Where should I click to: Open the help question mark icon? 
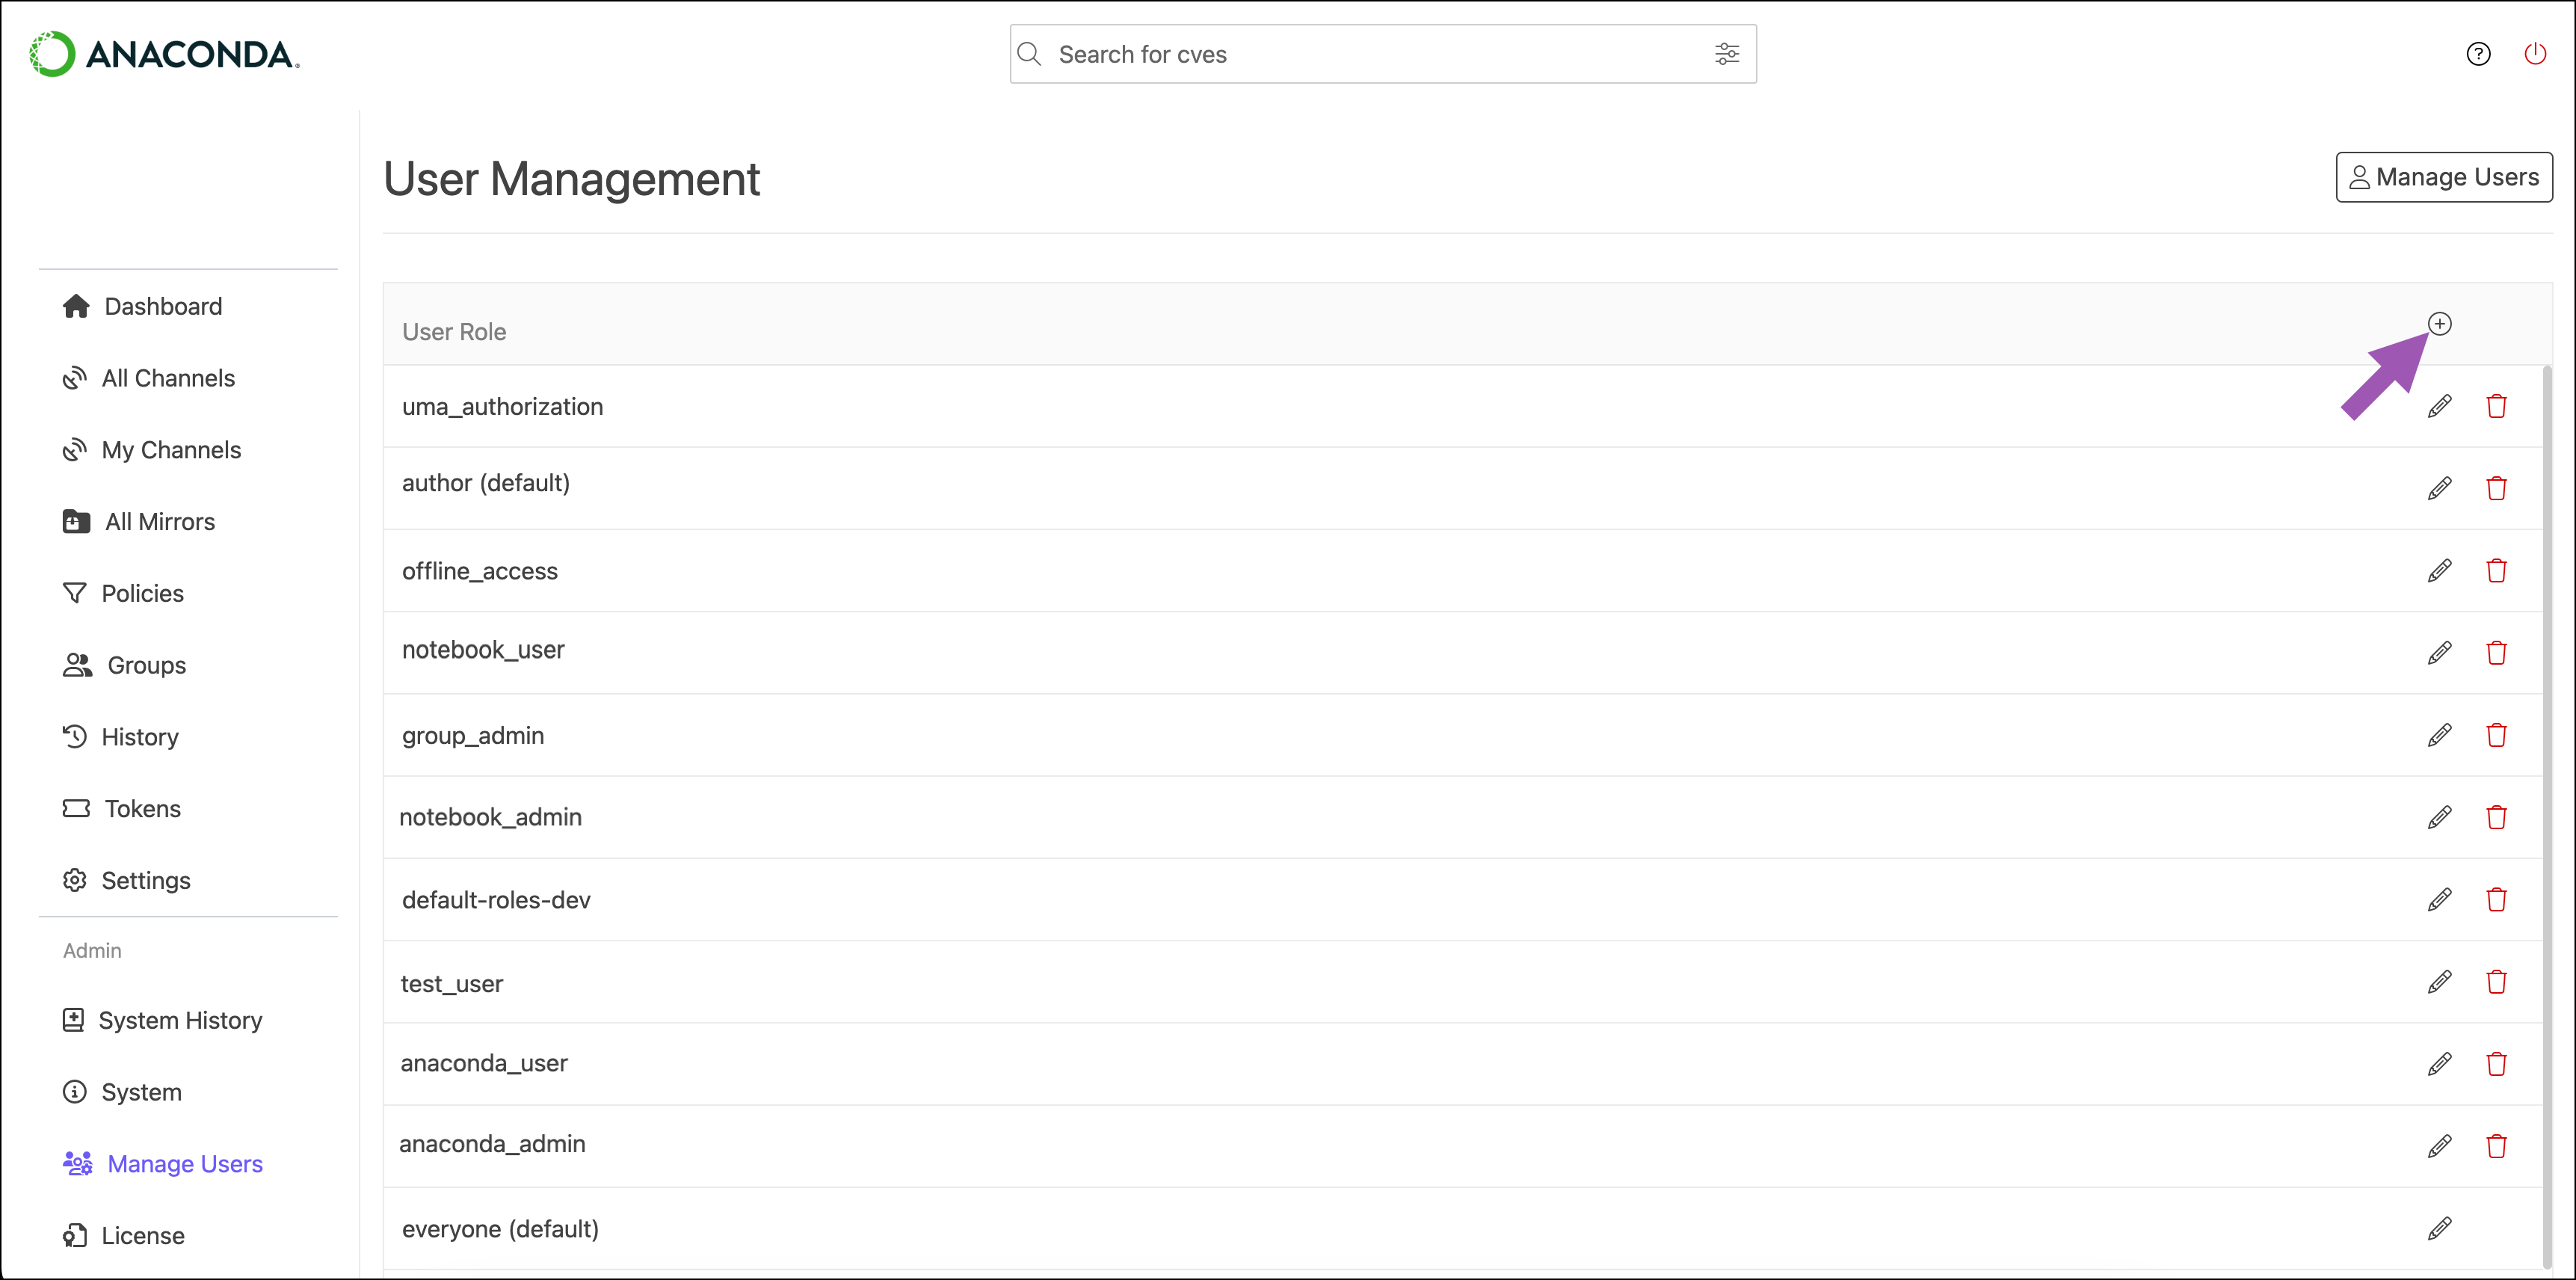[x=2478, y=54]
